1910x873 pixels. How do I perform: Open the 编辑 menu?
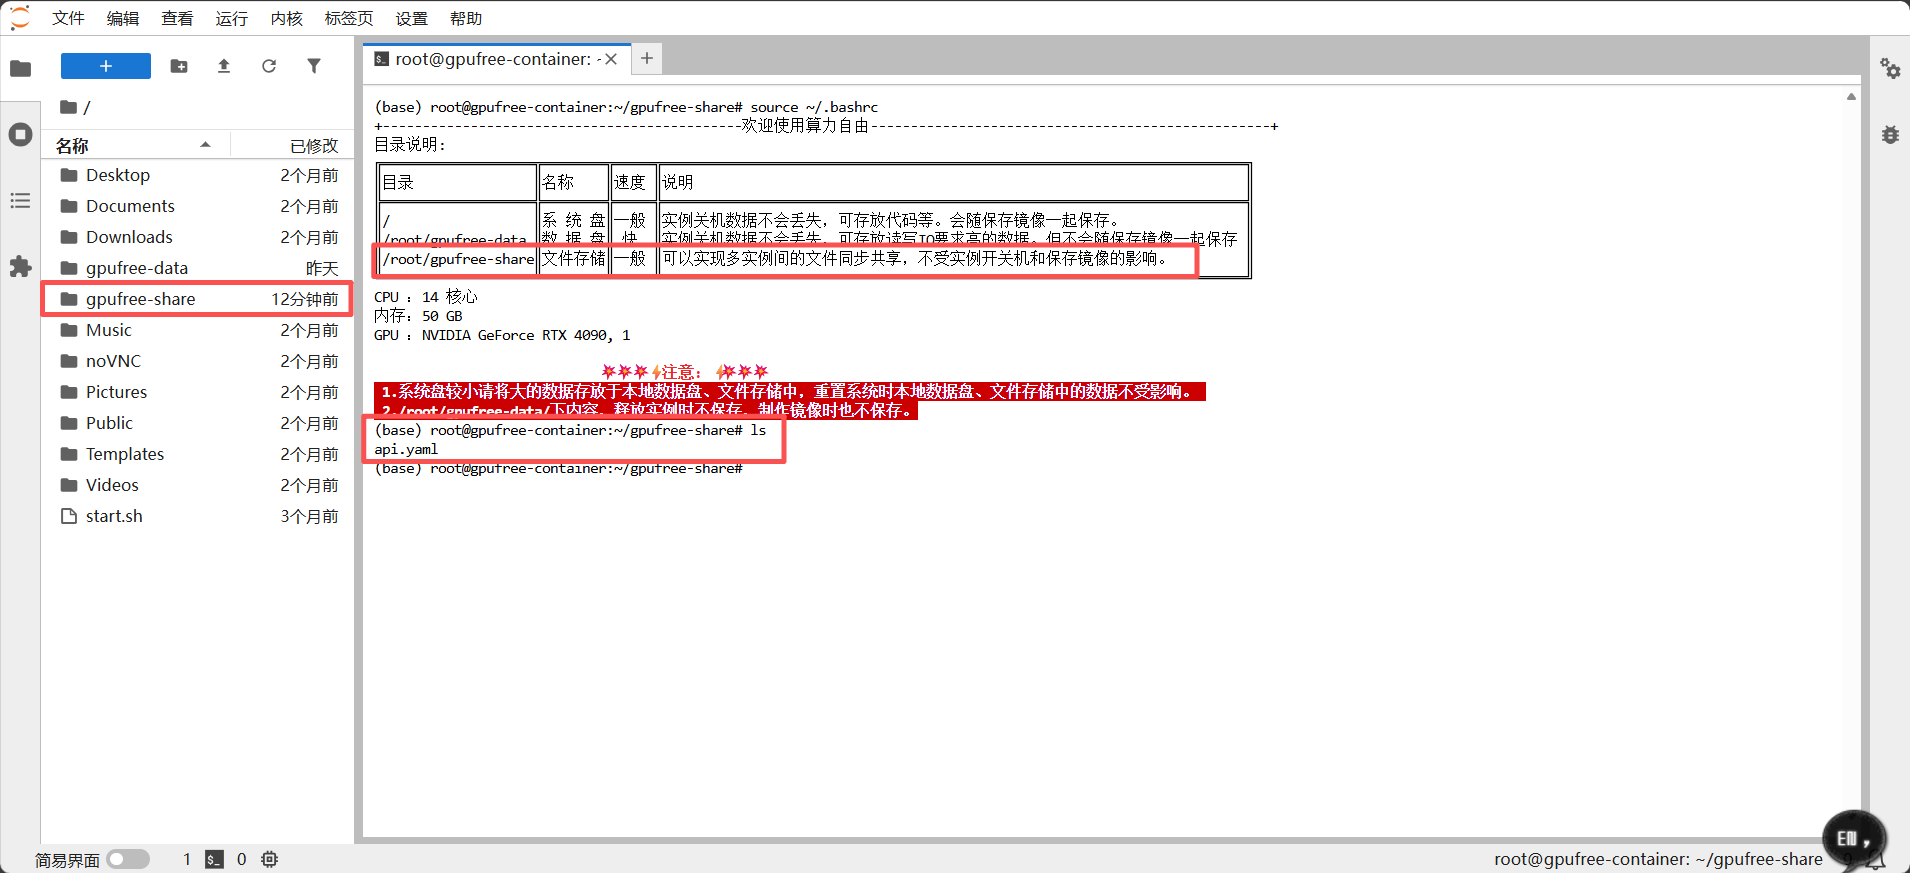coord(123,18)
